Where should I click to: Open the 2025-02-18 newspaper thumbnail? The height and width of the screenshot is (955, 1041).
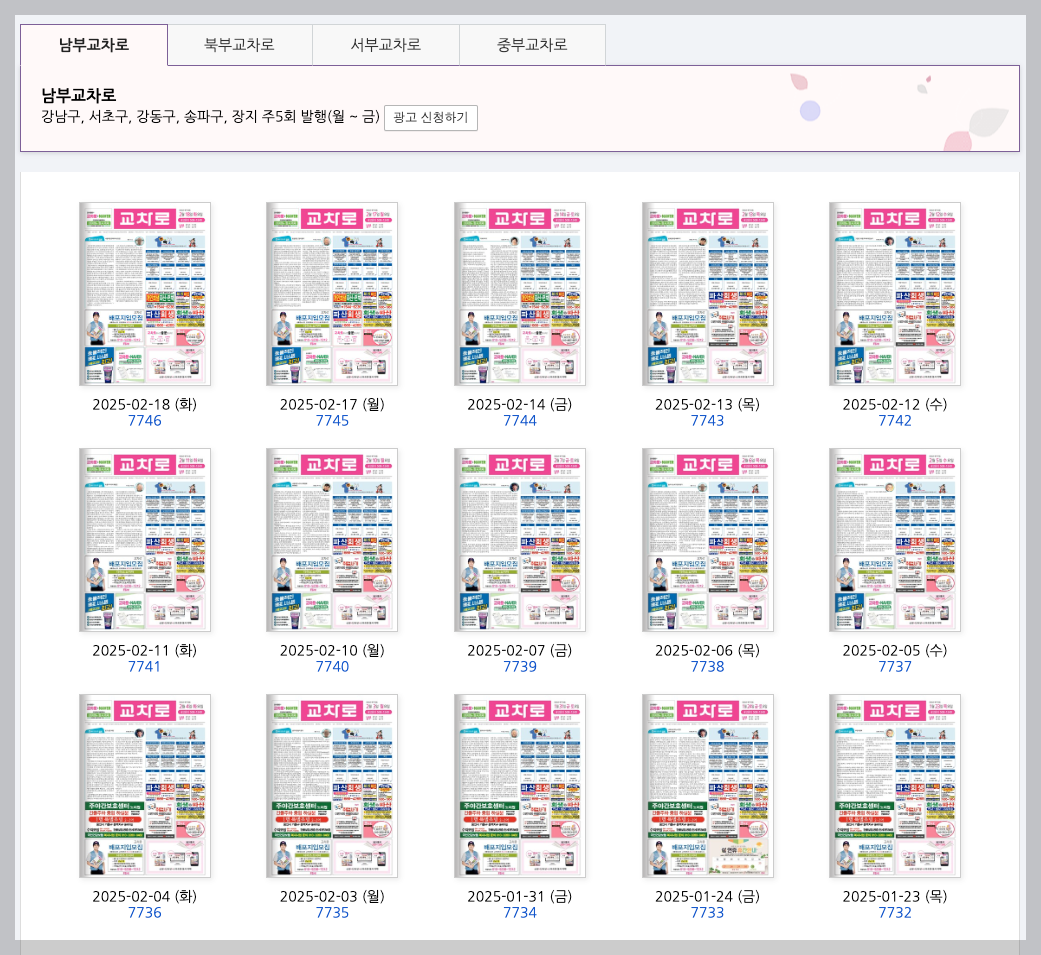coord(145,293)
